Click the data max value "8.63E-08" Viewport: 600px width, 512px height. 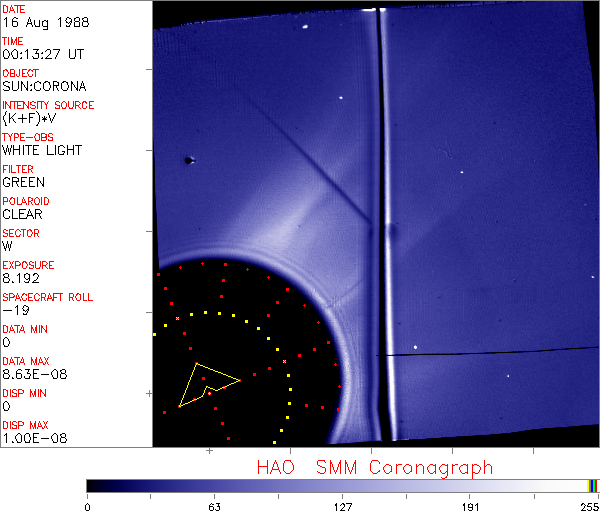30,374
